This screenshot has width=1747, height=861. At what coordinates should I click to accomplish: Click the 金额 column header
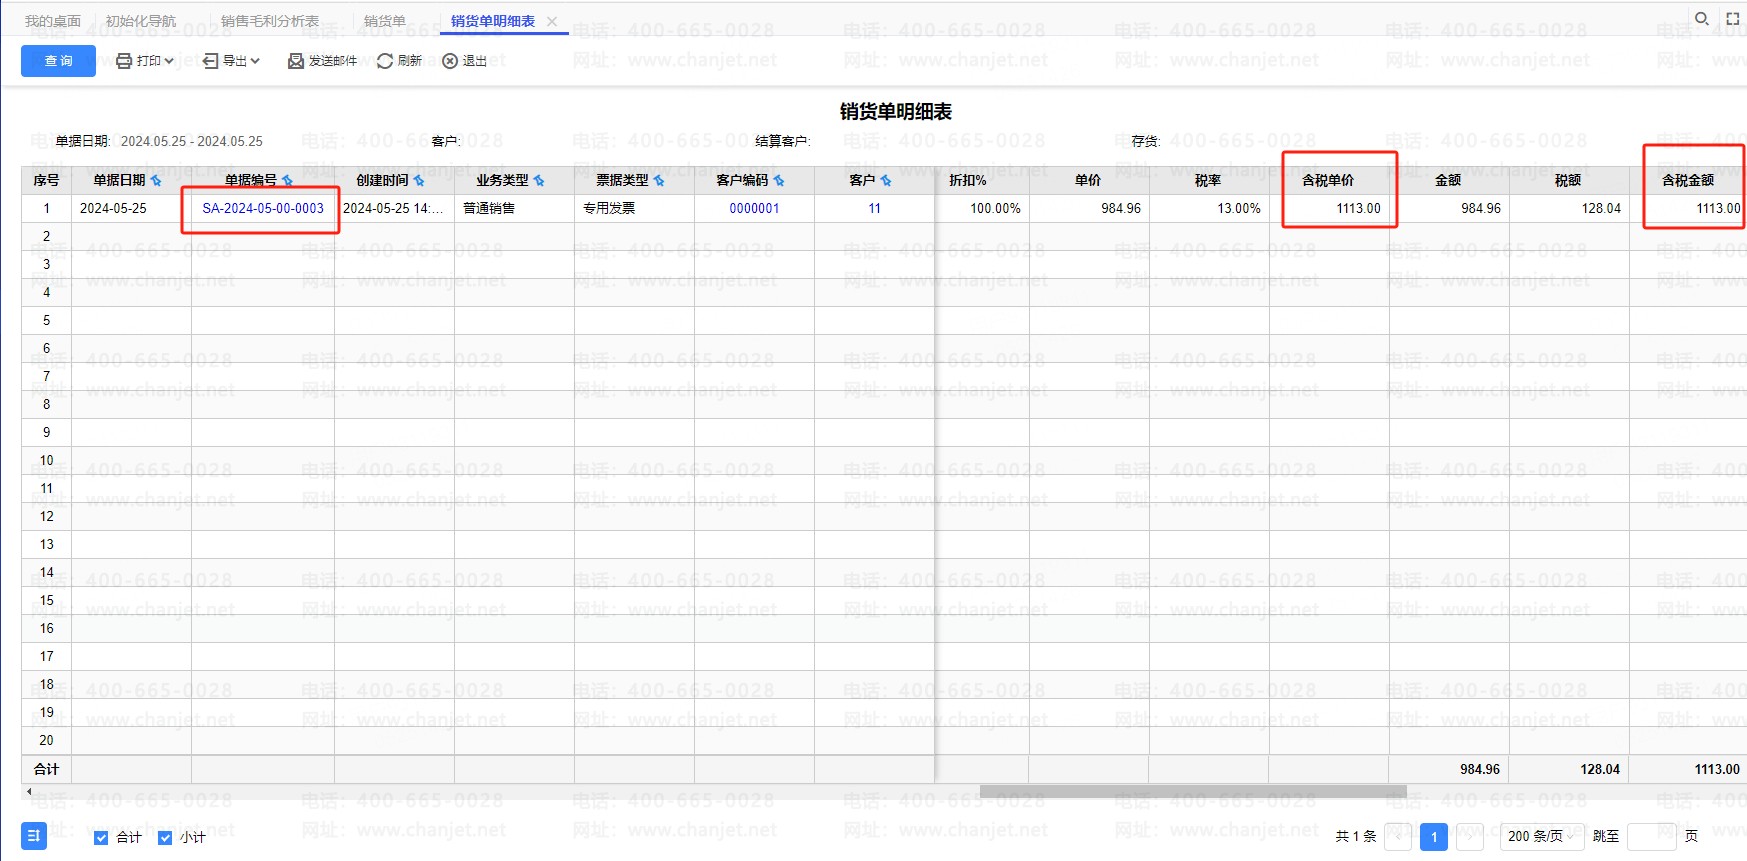[x=1449, y=180]
